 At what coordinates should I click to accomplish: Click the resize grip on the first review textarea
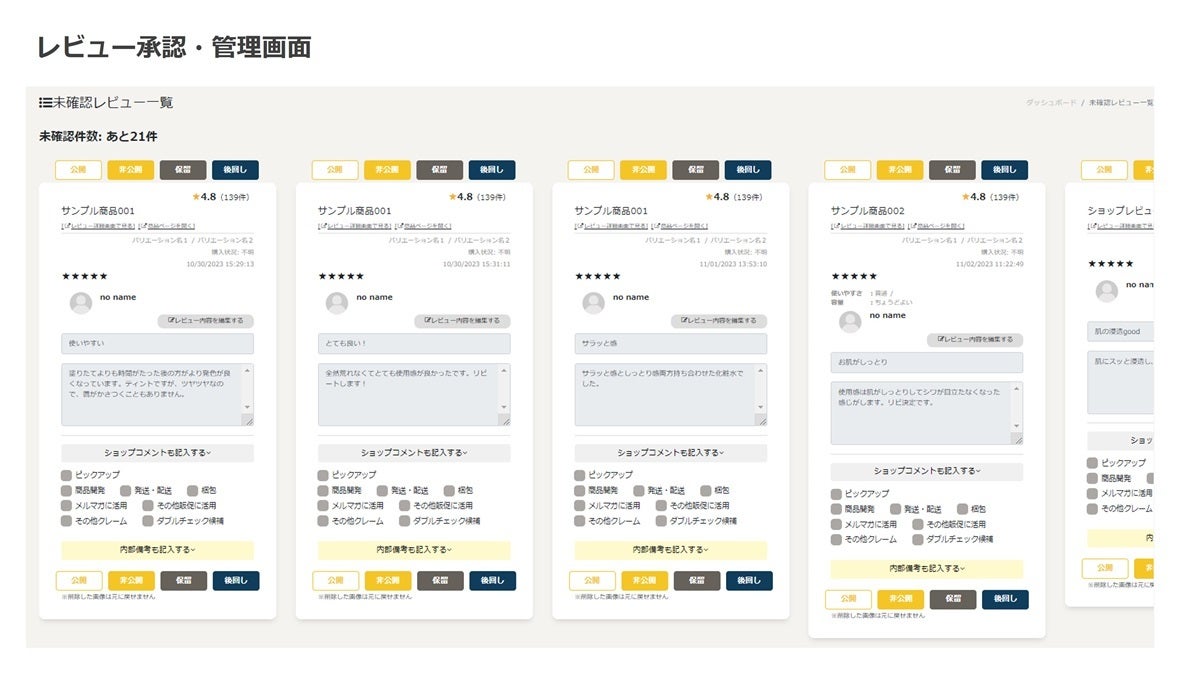(248, 420)
